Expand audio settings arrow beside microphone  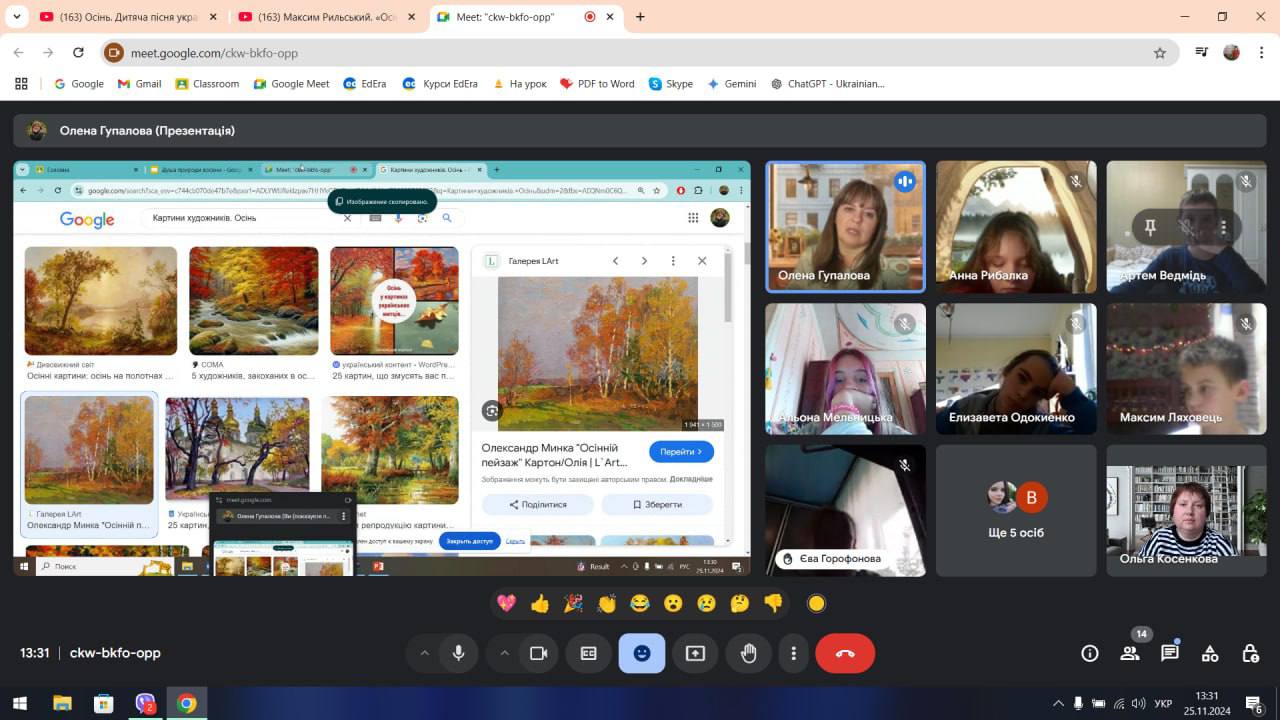pos(424,653)
